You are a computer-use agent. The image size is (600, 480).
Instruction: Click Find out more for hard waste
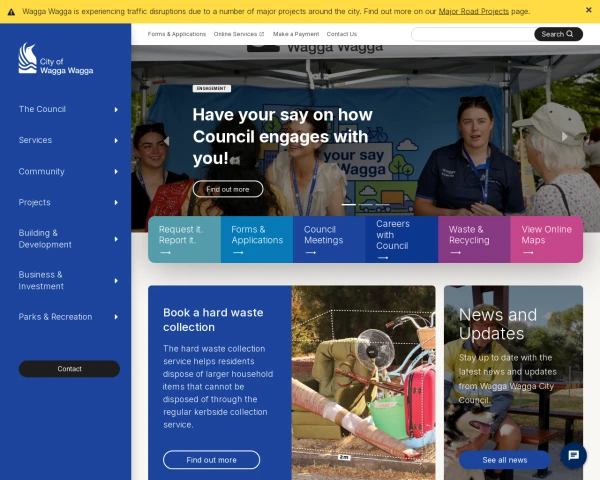click(x=212, y=460)
